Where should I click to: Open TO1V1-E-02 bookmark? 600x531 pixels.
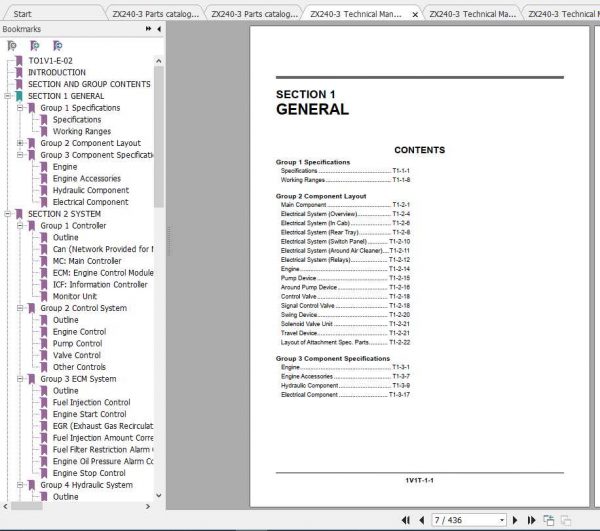coord(50,61)
